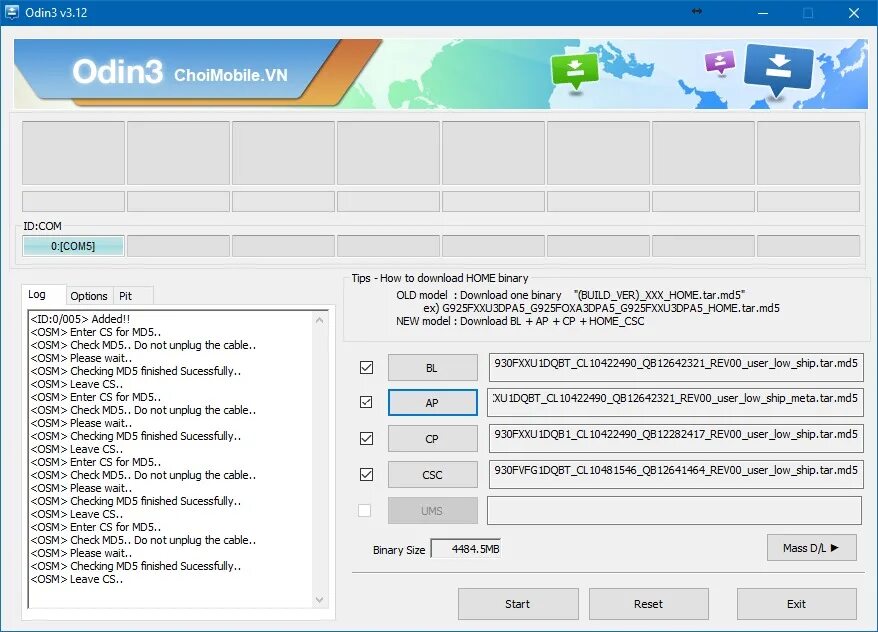Click the Odin3 app icon in title bar
The height and width of the screenshot is (632, 878).
[11, 12]
